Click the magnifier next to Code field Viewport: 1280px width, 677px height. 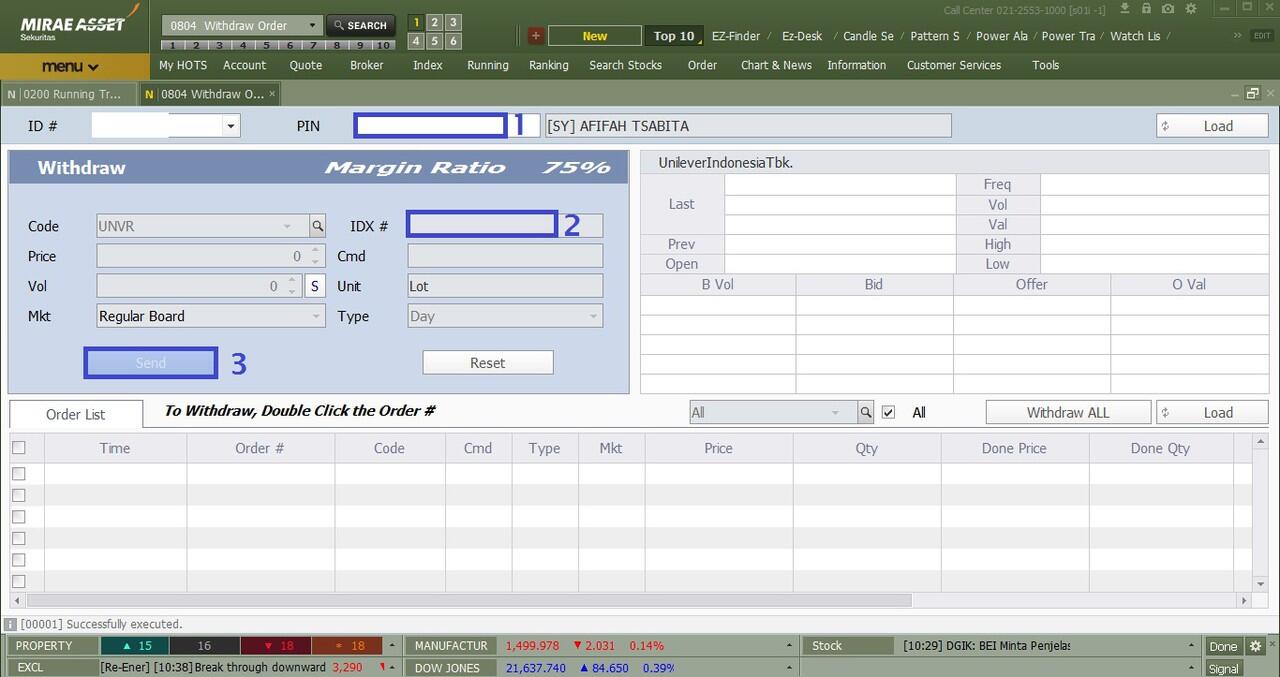point(317,226)
